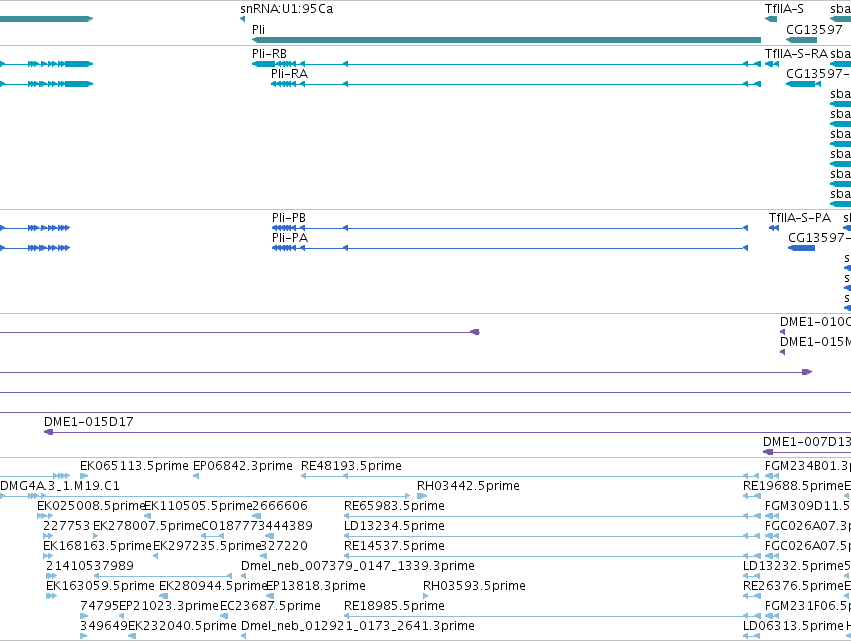This screenshot has height=641, width=851.
Task: Click the 349649 feature label
Action: click(104, 626)
